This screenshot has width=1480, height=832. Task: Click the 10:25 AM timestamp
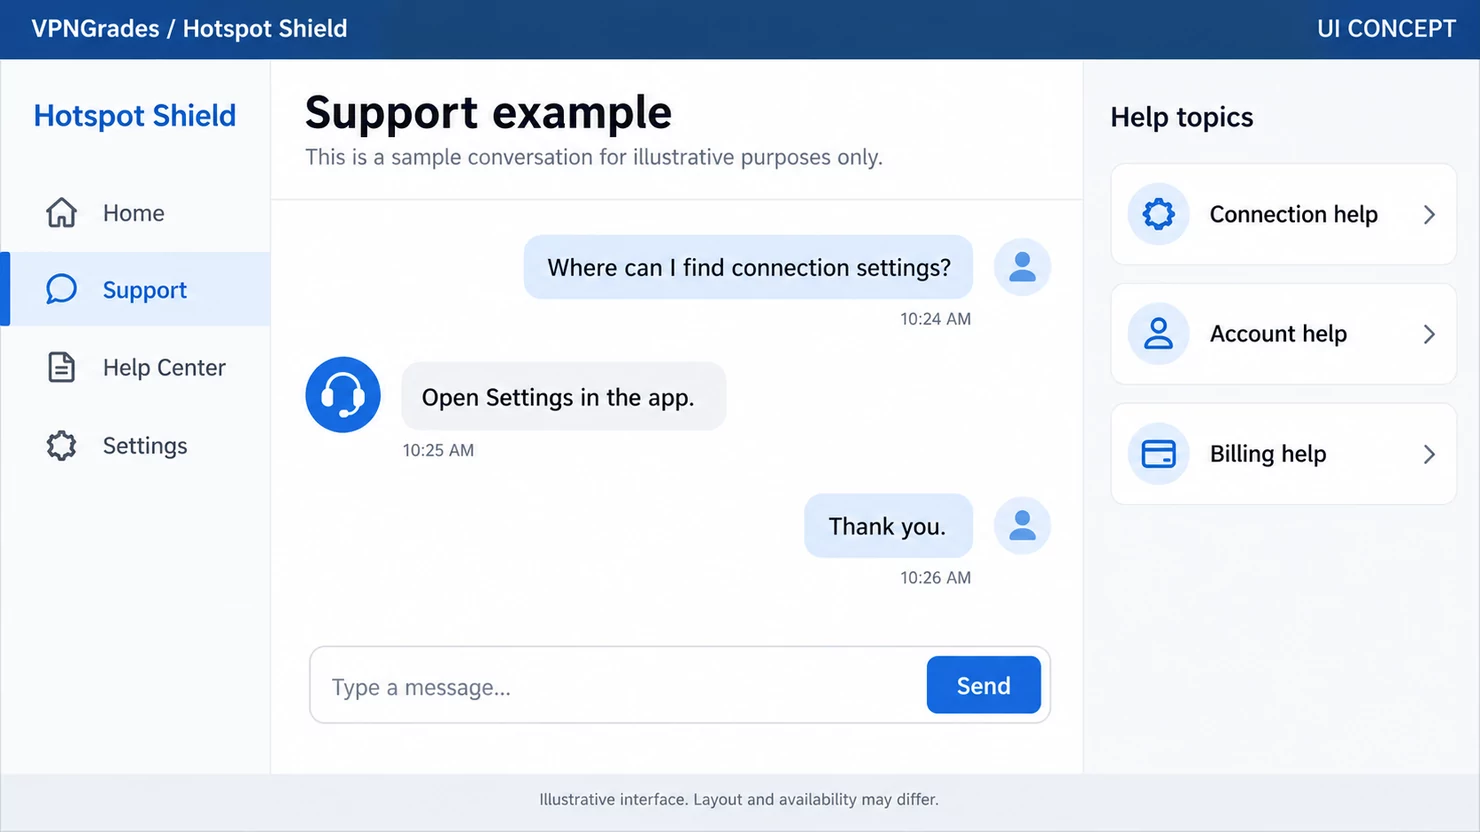[x=438, y=450]
